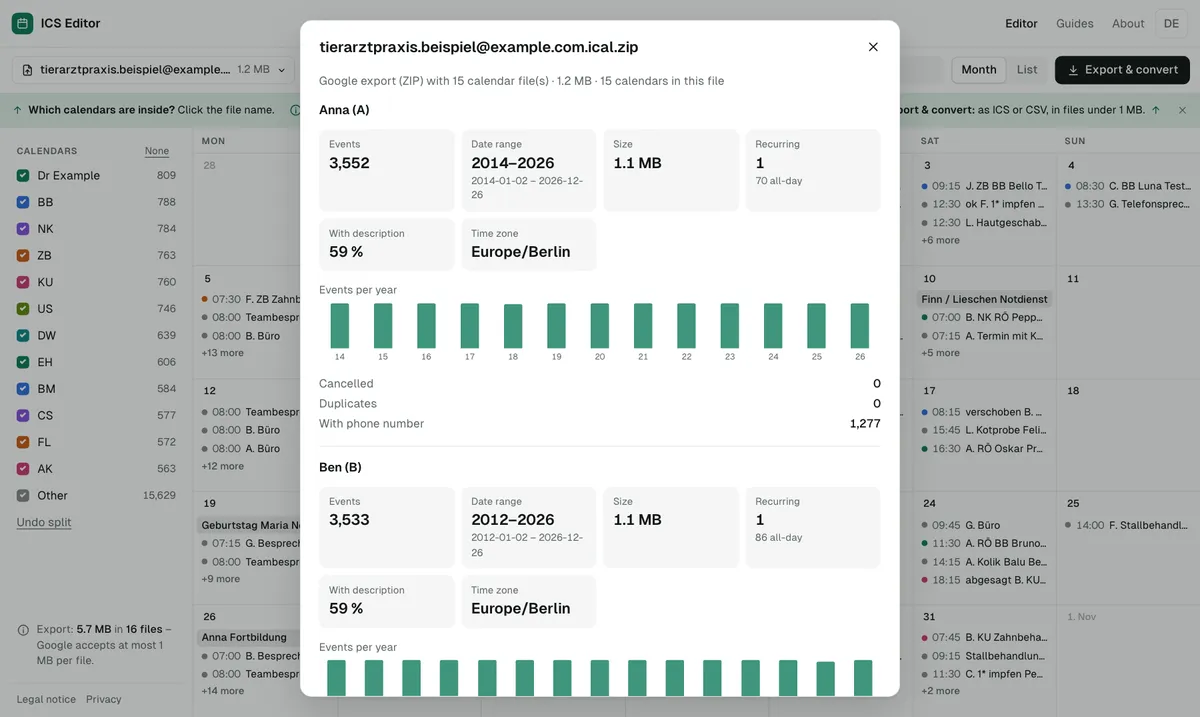Open the 16:30 A. RÖ Oskar event
This screenshot has height=717, width=1200.
pyautogui.click(x=984, y=449)
